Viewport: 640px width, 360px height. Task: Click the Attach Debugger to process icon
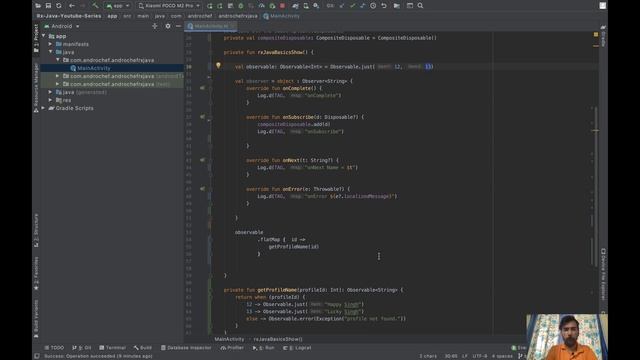click(x=272, y=6)
